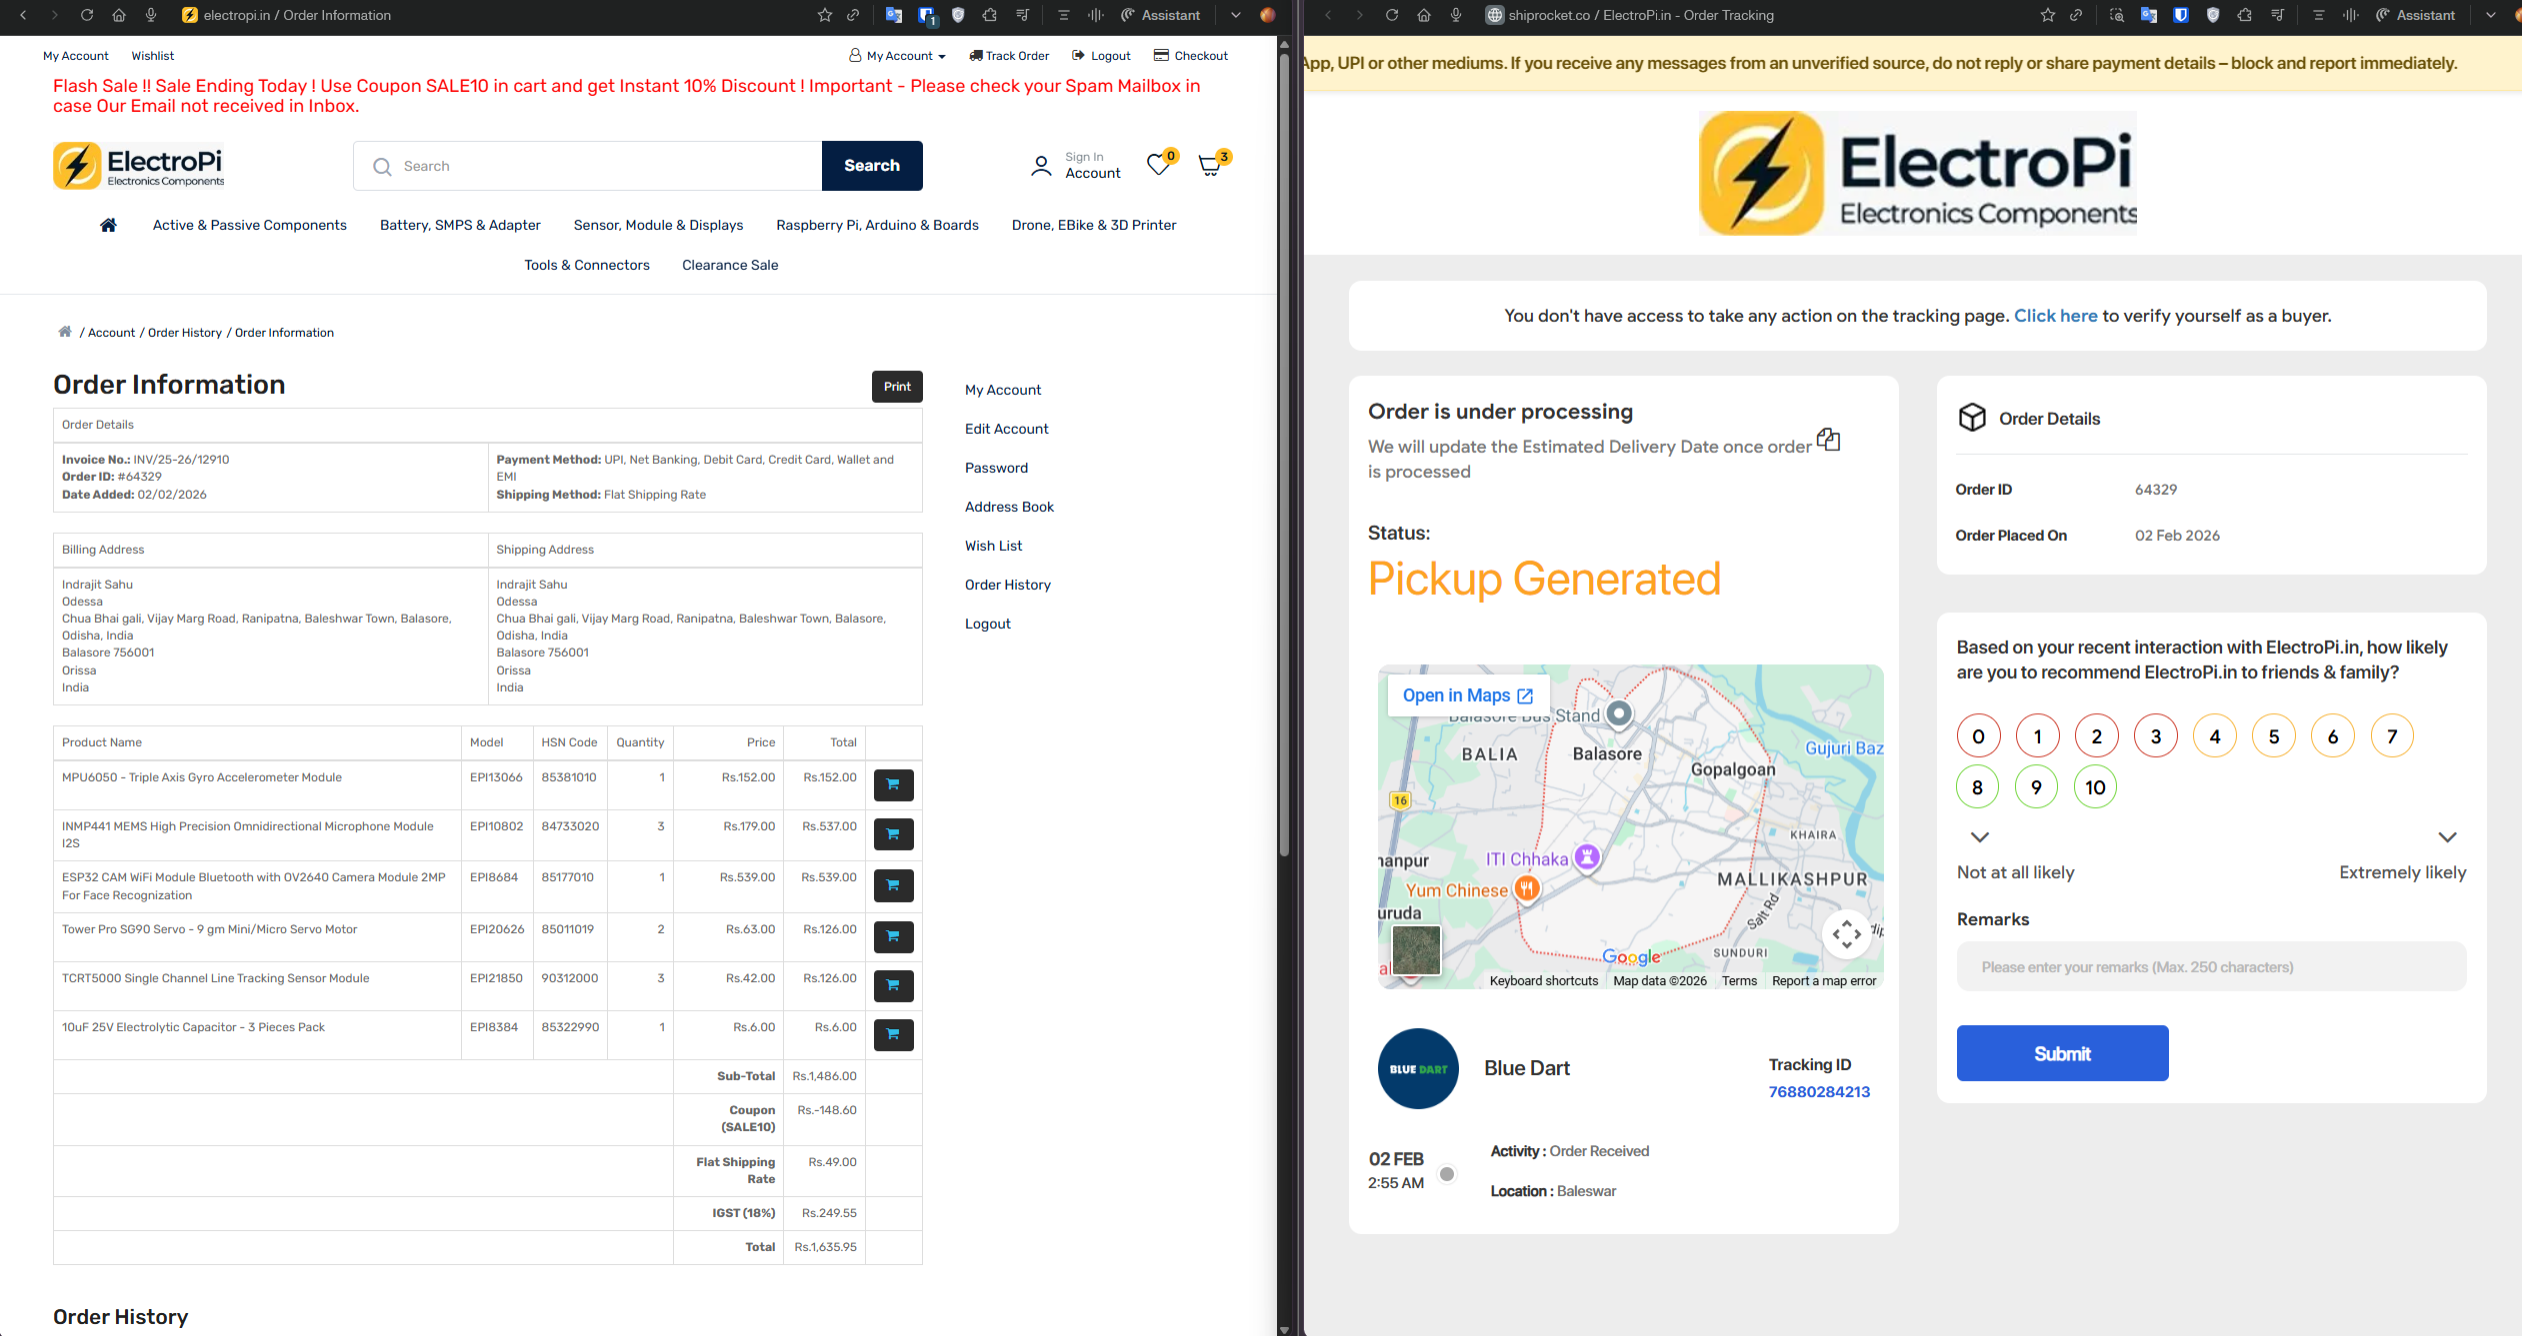The height and width of the screenshot is (1336, 2522).
Task: Click the left page vertical scrollbar
Action: point(1284,450)
